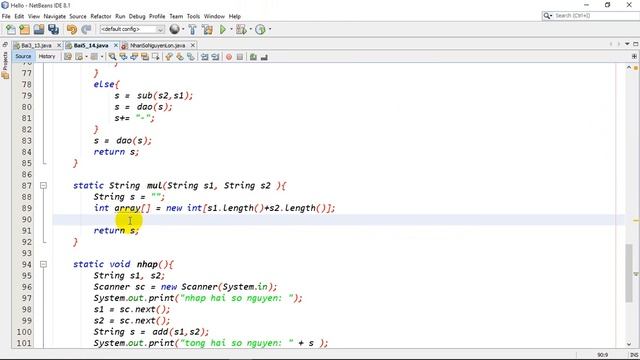
Task: Open Debug Project dropdown arrow
Action: click(x=250, y=29)
